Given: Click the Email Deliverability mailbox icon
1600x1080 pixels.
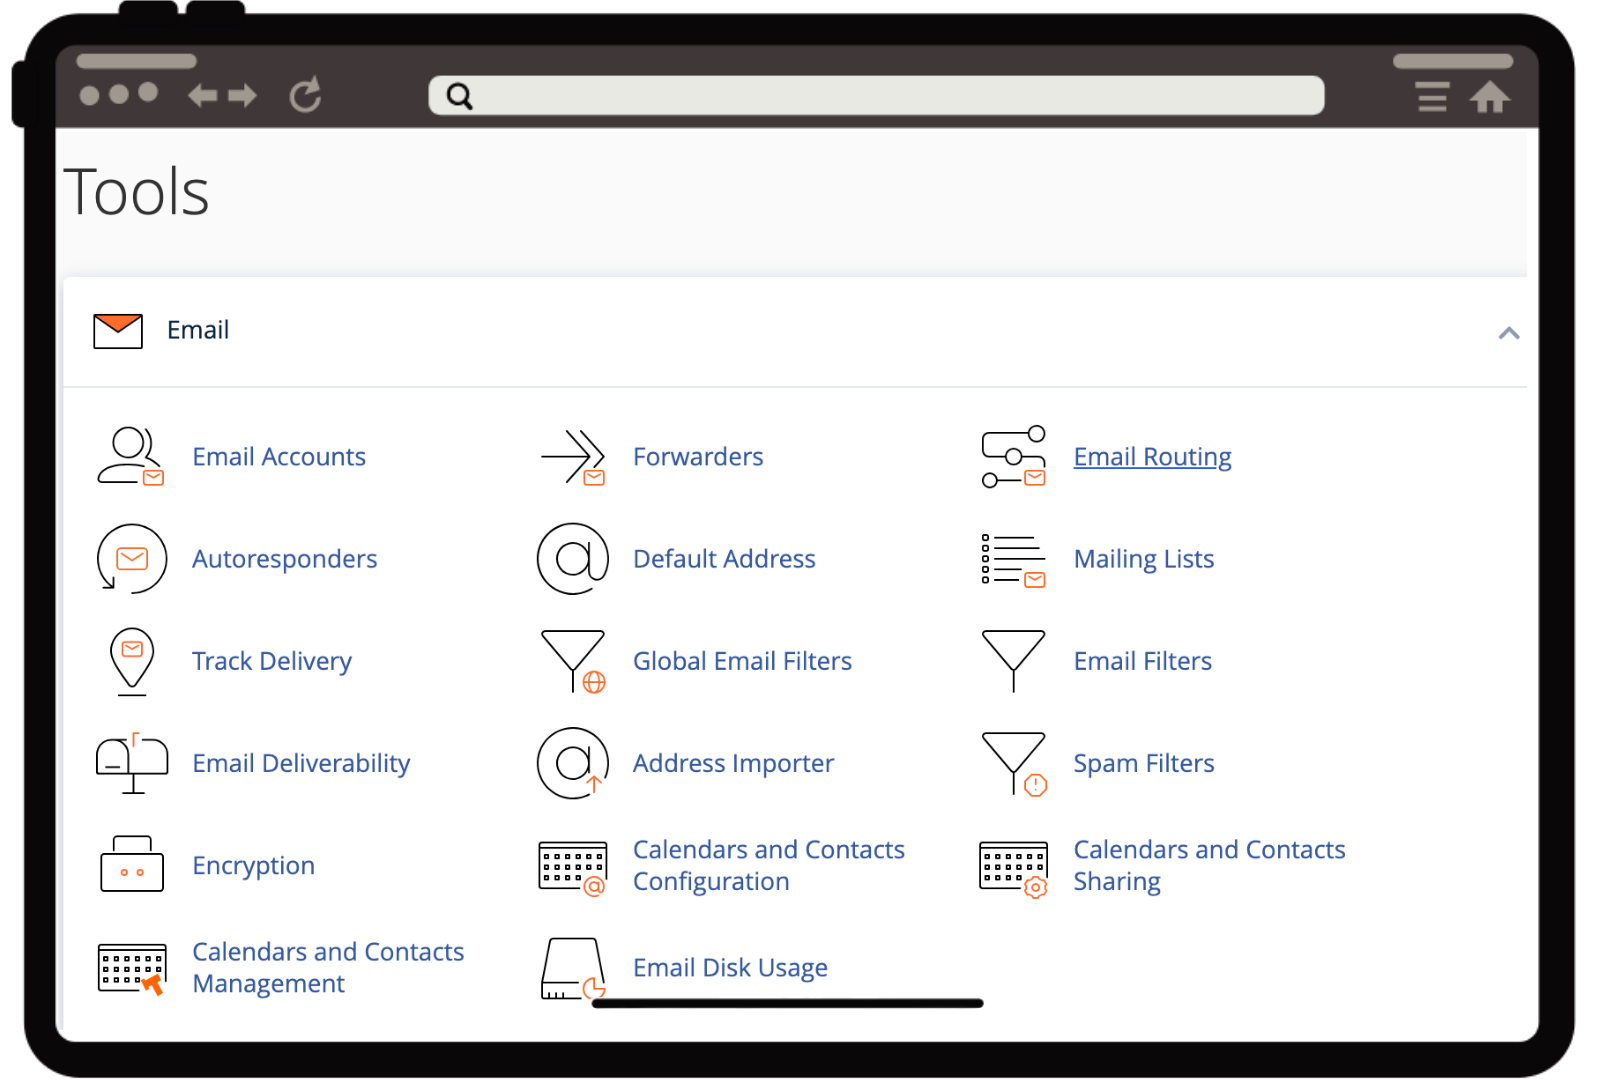Looking at the screenshot, I should 132,763.
